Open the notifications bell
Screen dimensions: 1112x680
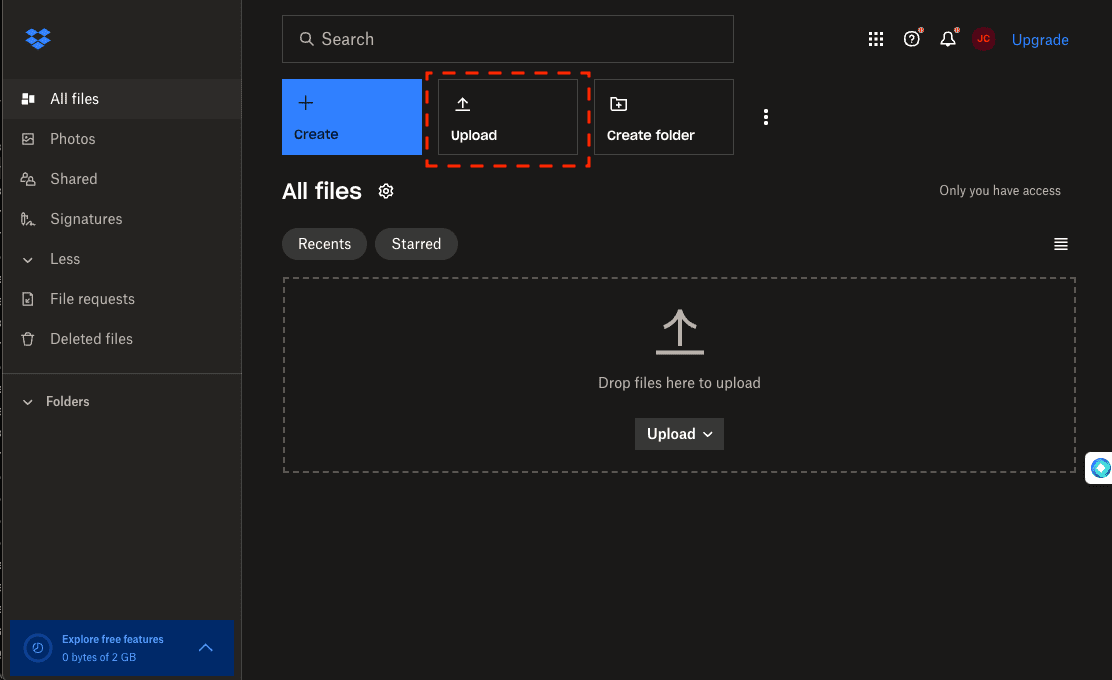[947, 39]
